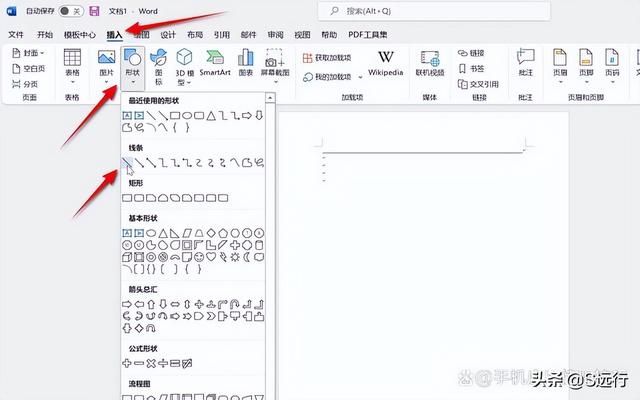
Task: Open the PDF工具集 tab
Action: pyautogui.click(x=367, y=35)
